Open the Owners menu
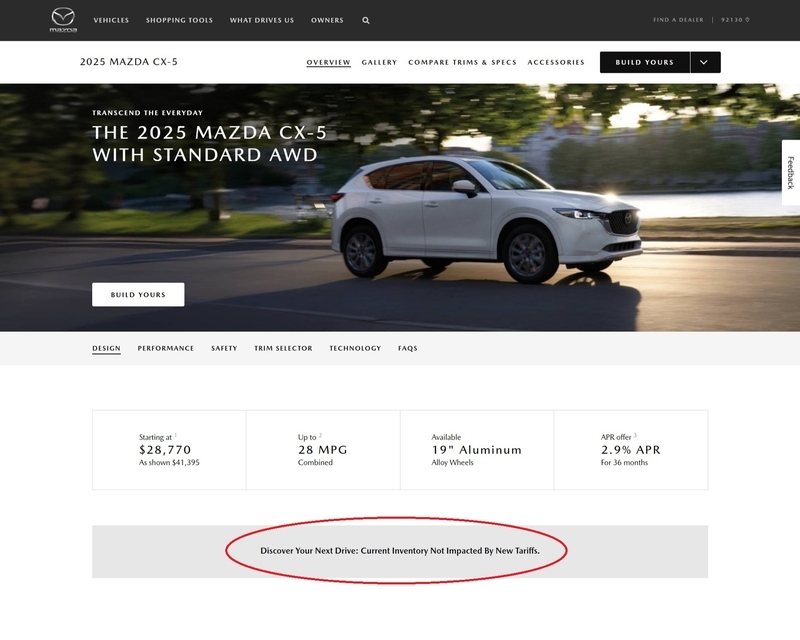 (x=327, y=20)
